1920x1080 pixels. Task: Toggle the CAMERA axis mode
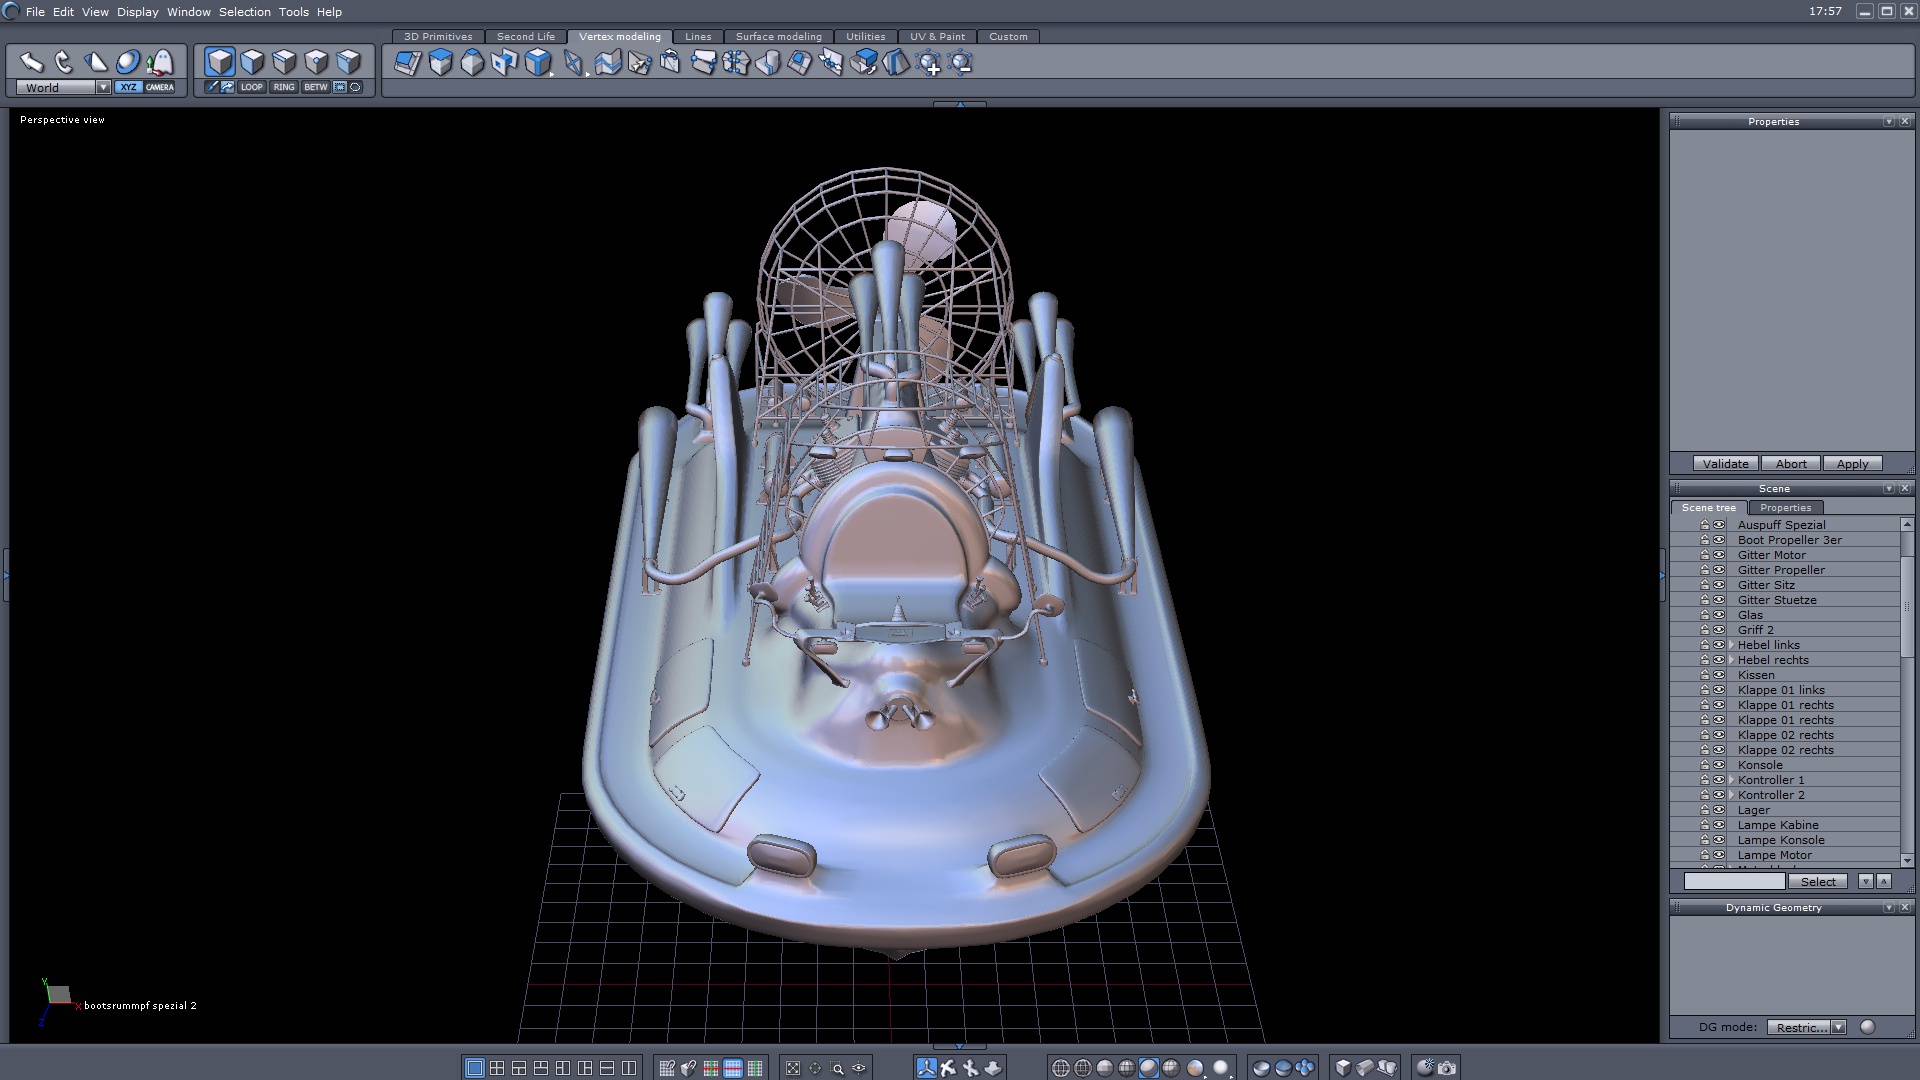160,87
